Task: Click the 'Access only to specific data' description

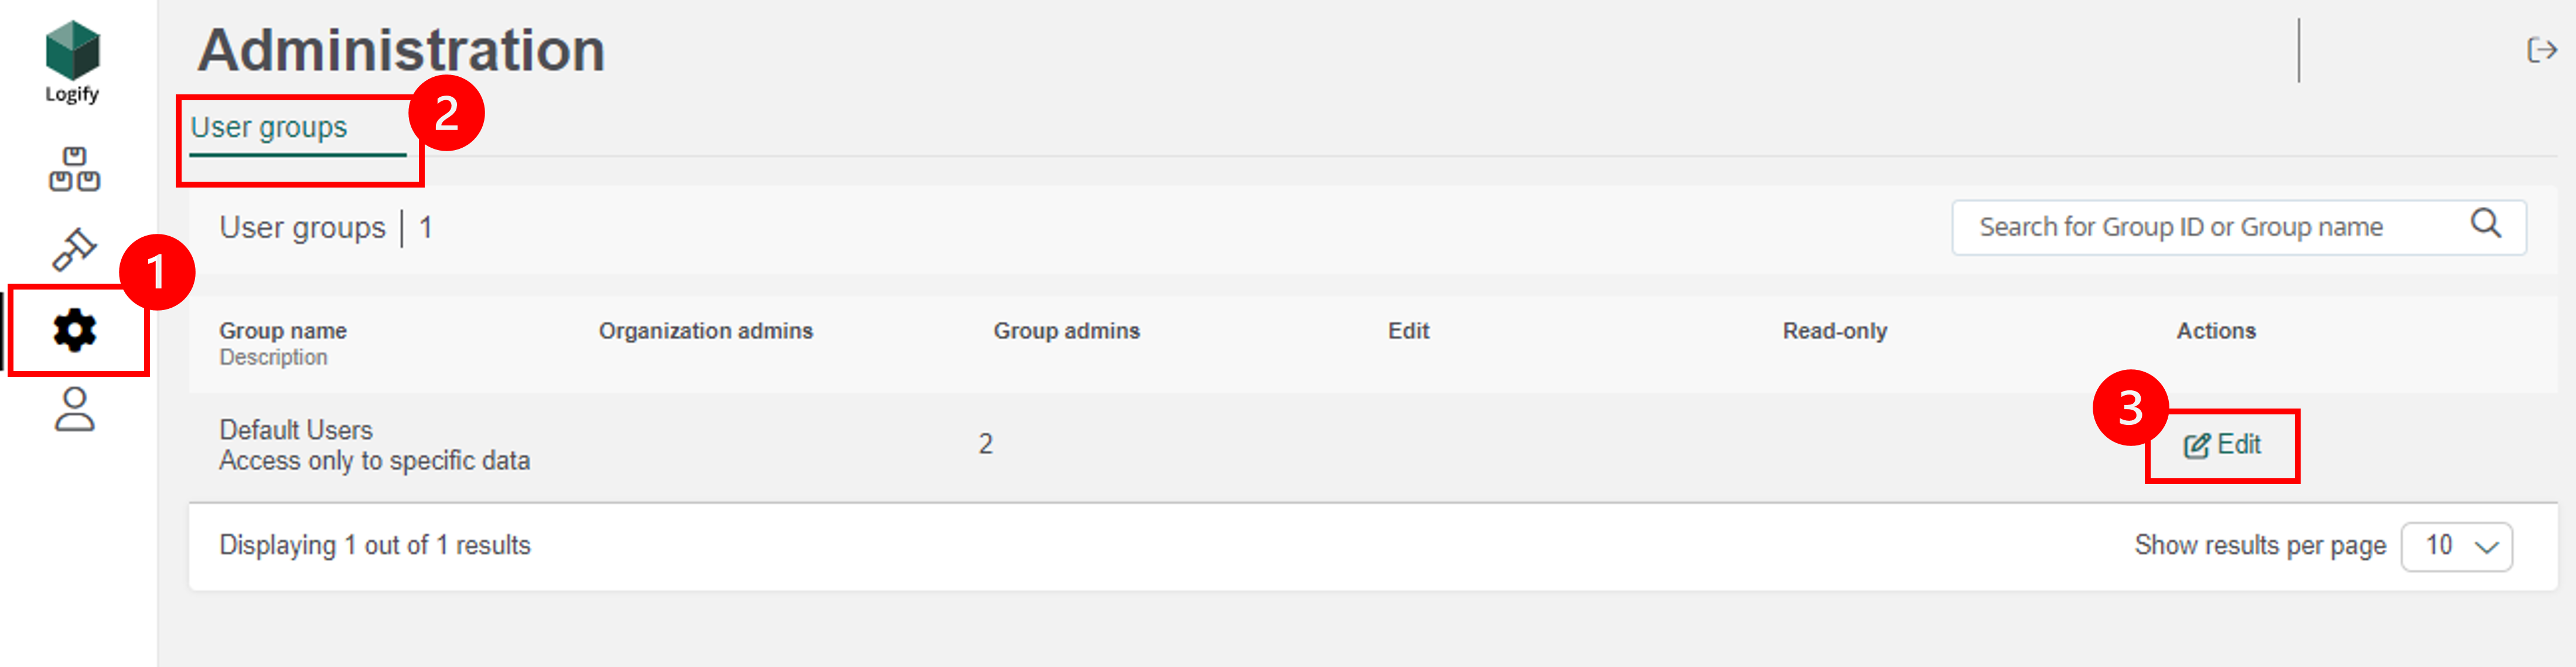Action: click(x=375, y=461)
